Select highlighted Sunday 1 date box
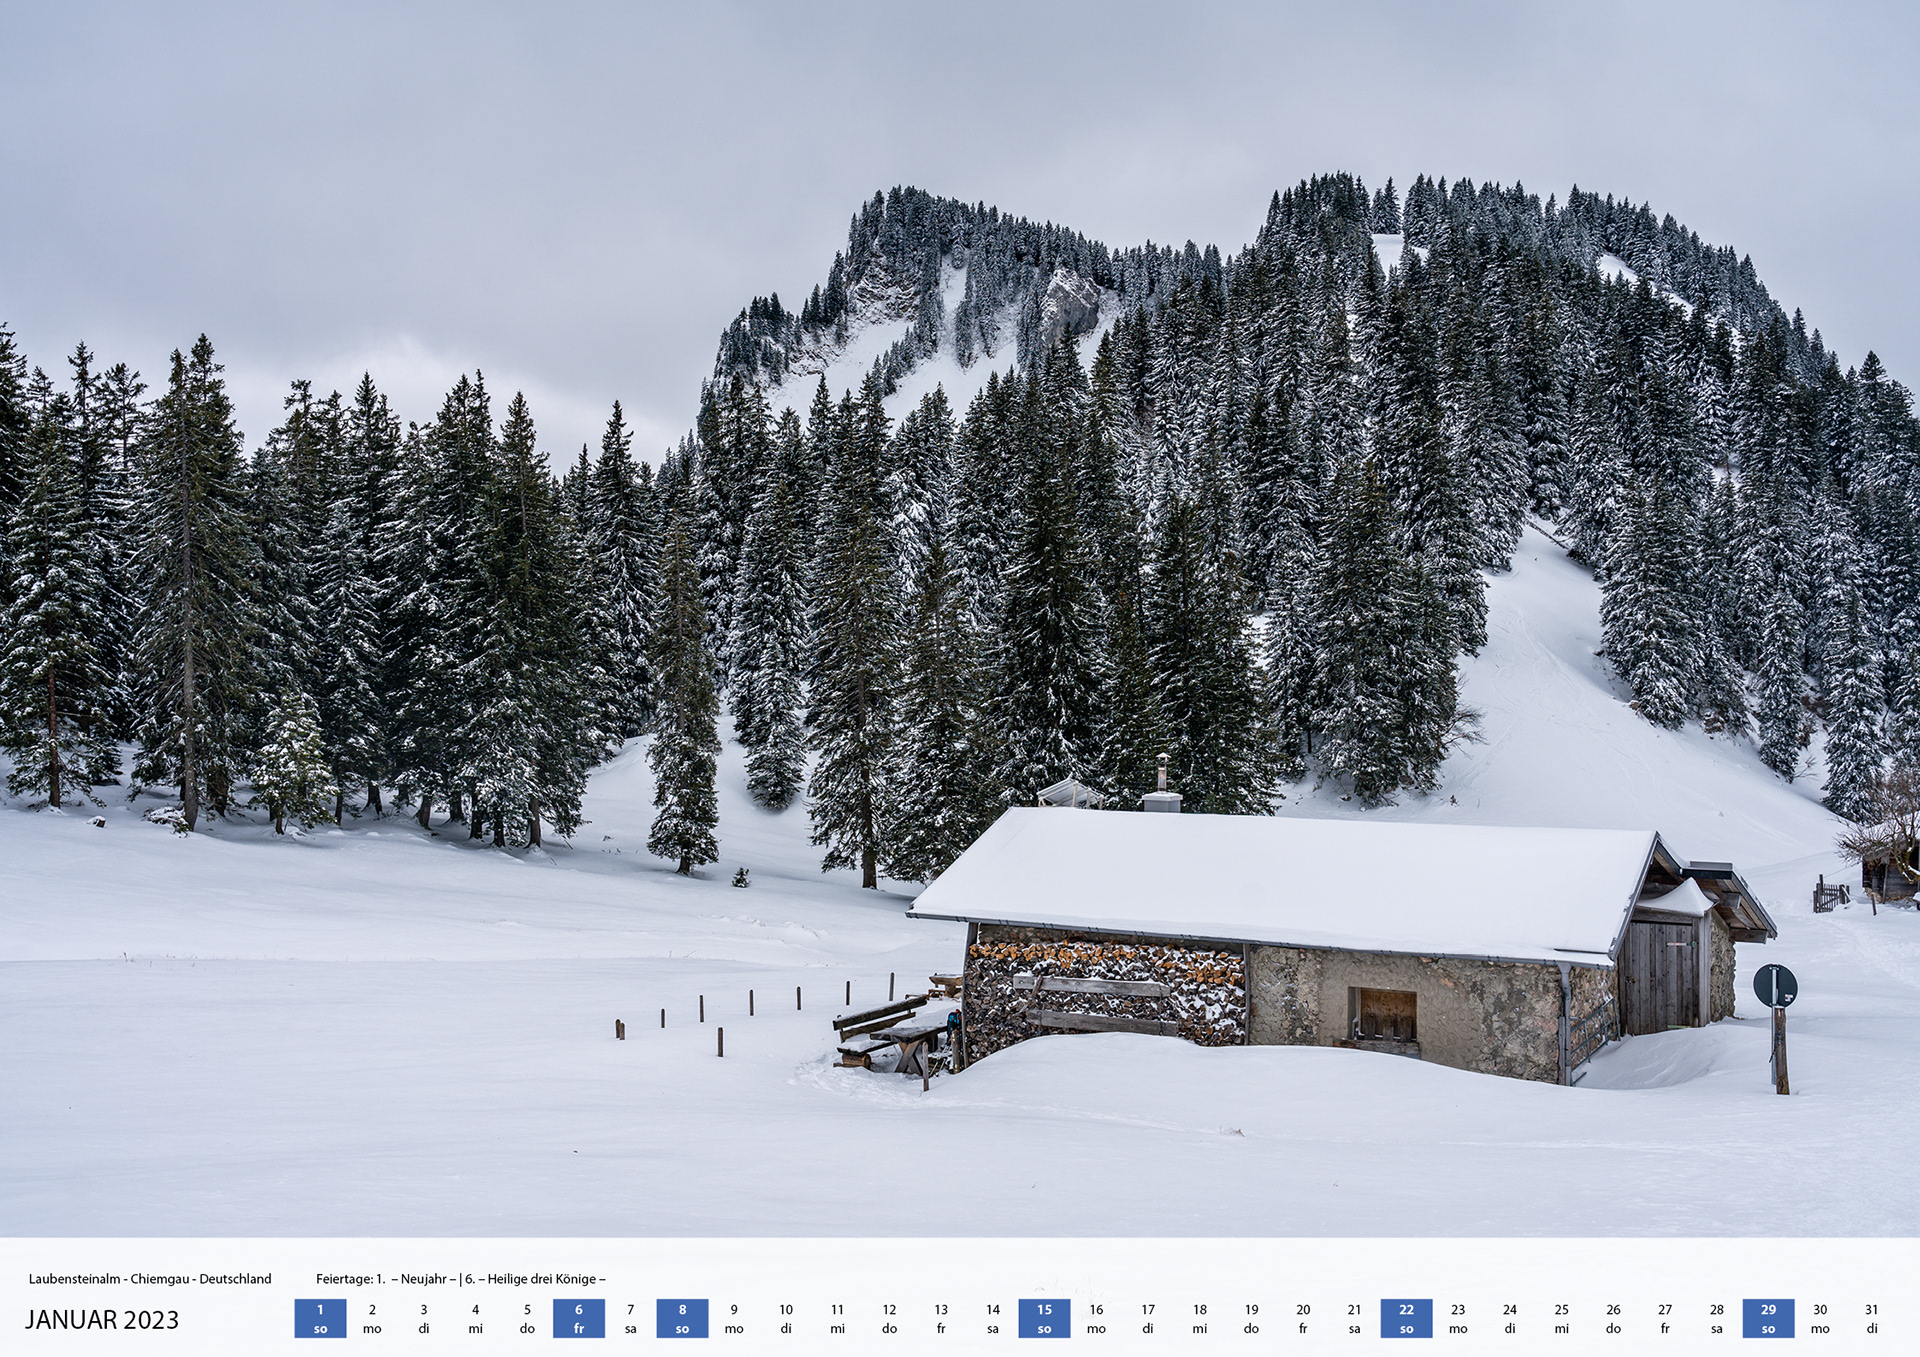Screen dimensions: 1920x1357 (x=320, y=1318)
